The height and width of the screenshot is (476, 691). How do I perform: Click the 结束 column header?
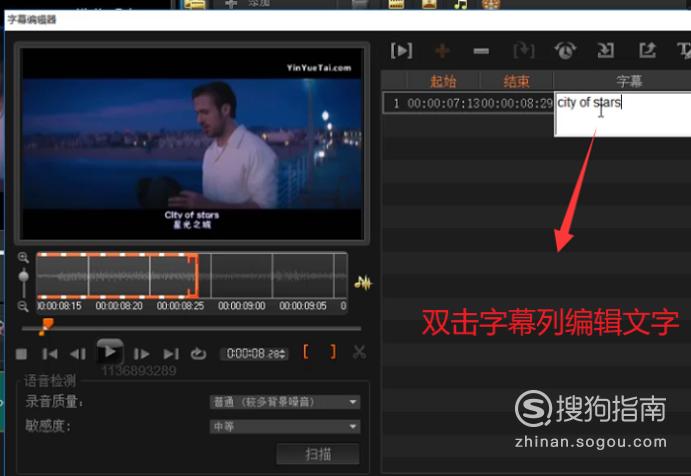point(516,82)
